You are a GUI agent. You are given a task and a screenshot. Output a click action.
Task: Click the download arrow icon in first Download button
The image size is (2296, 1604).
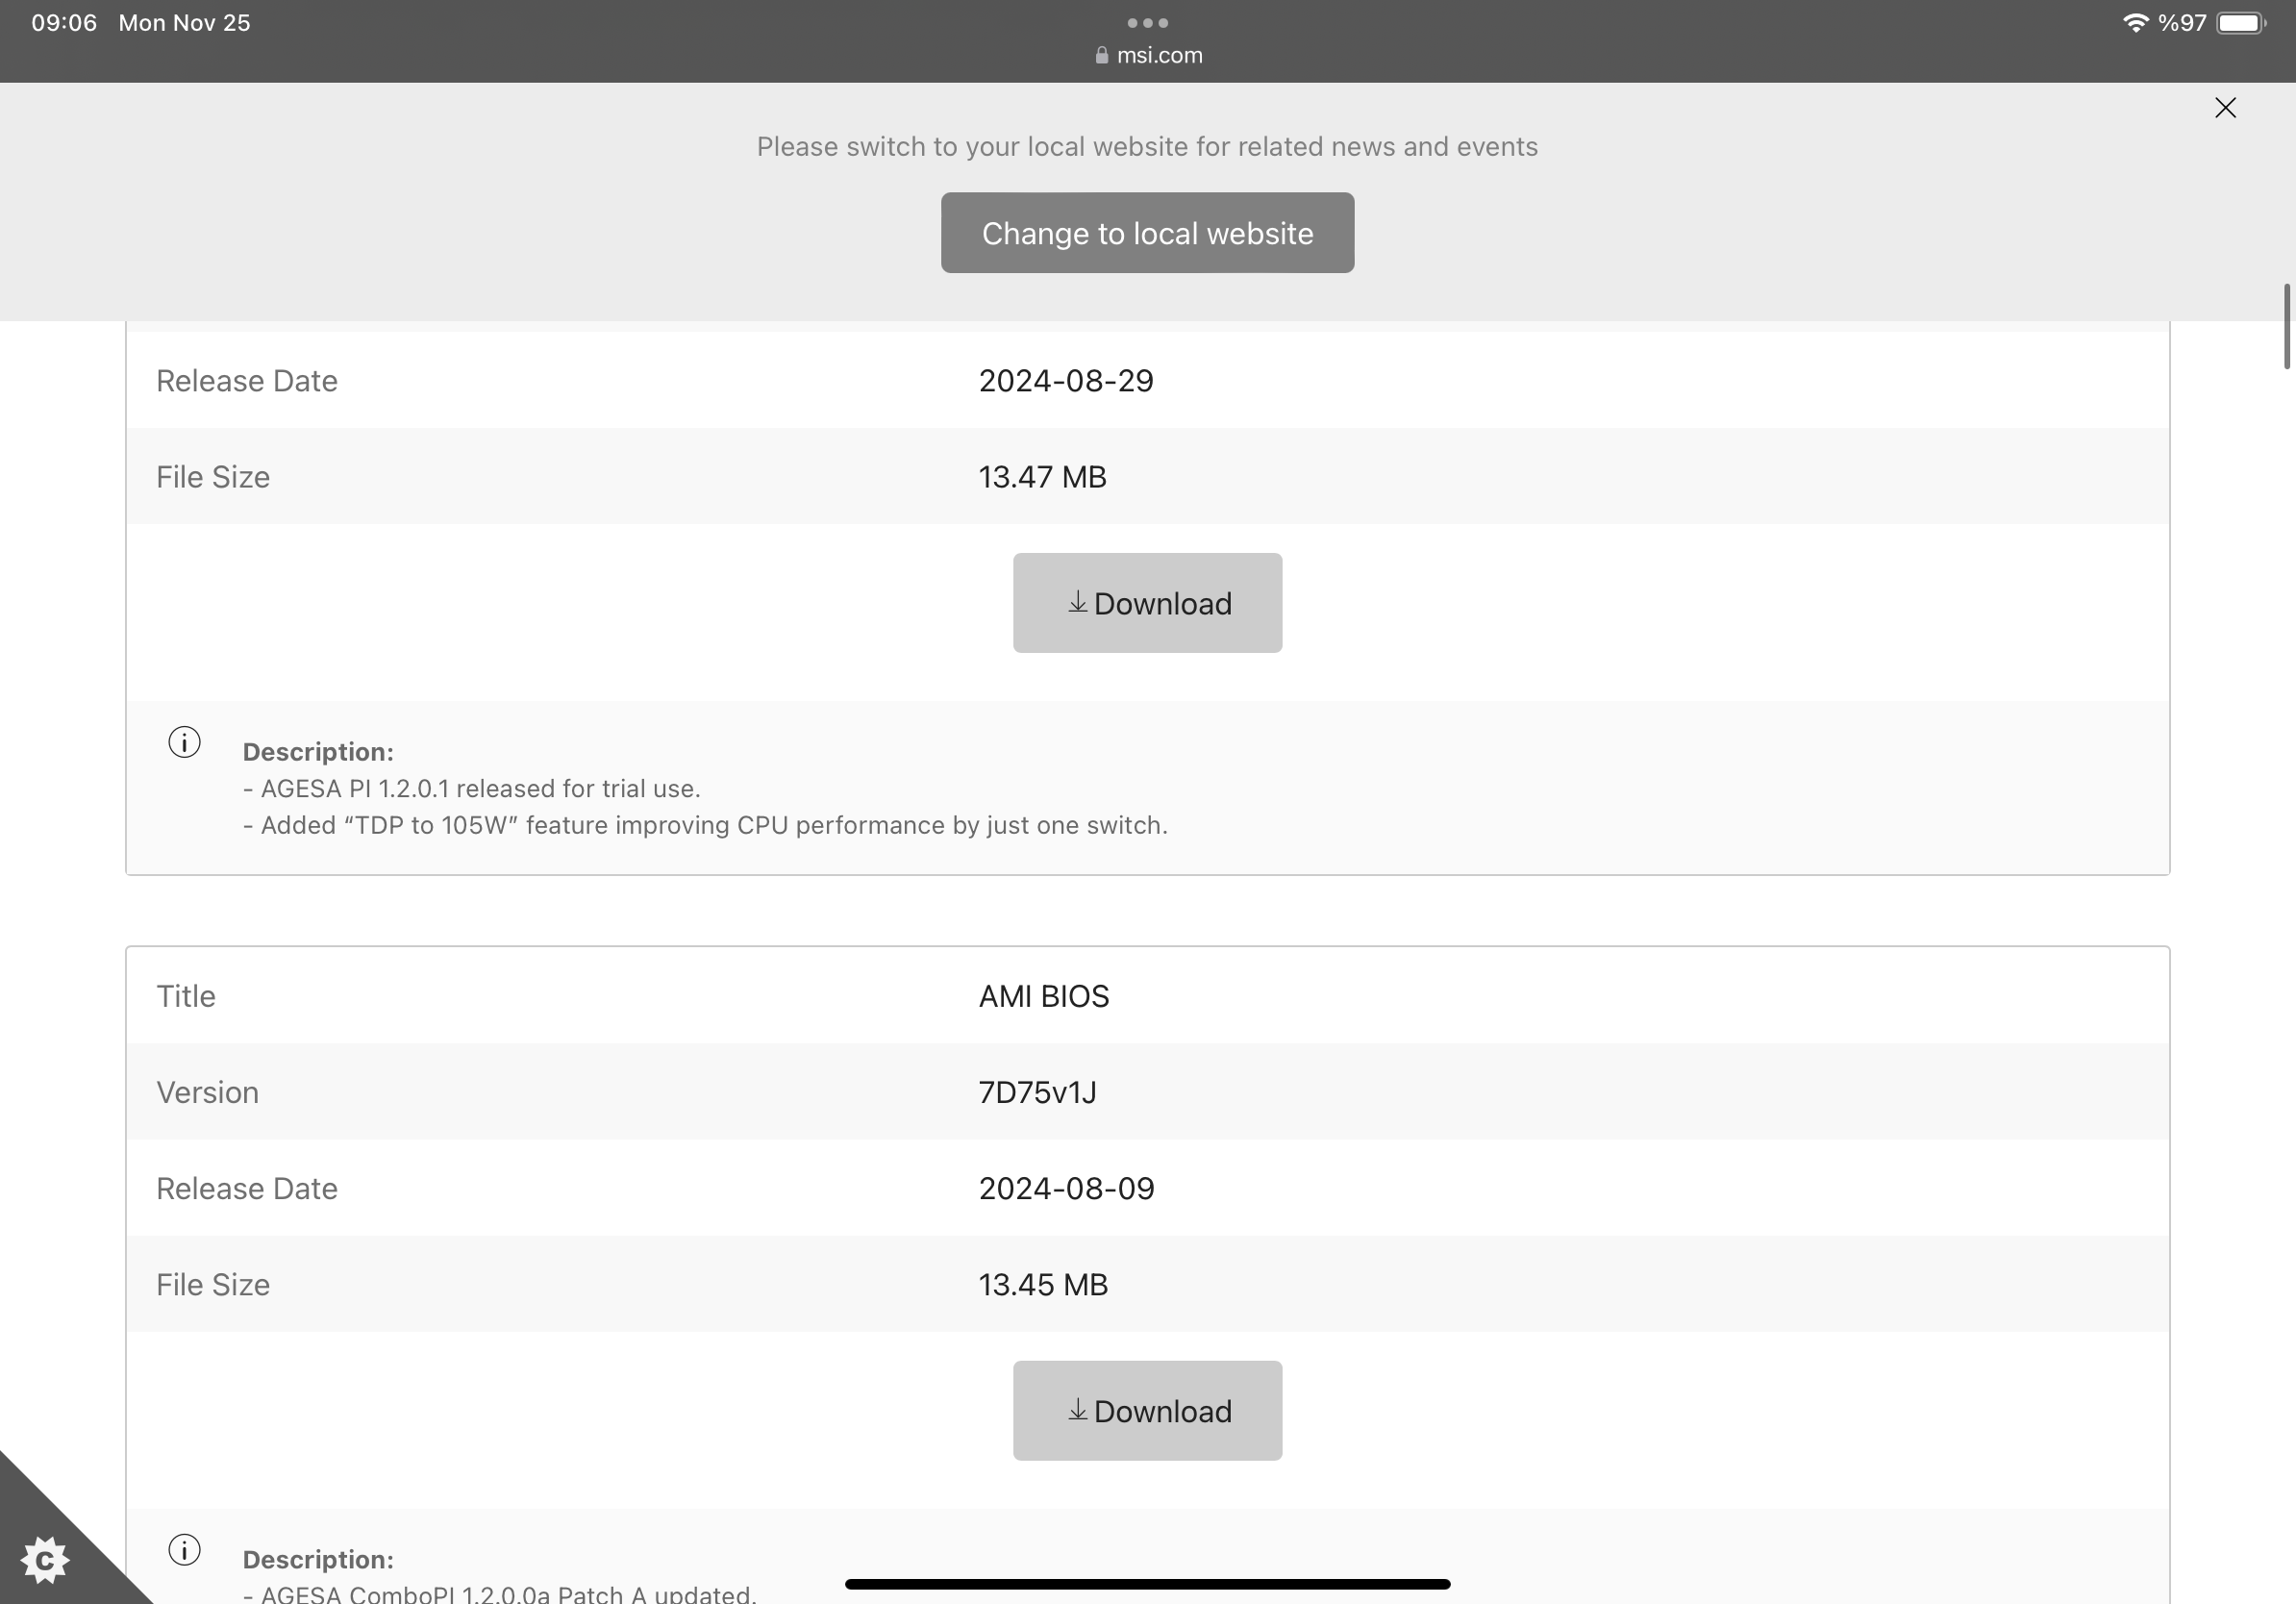click(x=1077, y=602)
